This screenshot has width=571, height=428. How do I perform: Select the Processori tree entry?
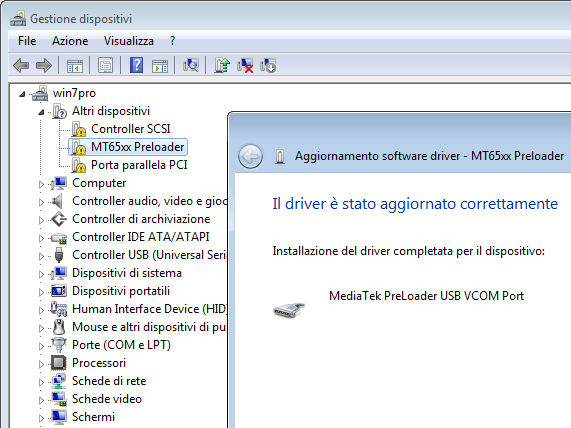(99, 363)
